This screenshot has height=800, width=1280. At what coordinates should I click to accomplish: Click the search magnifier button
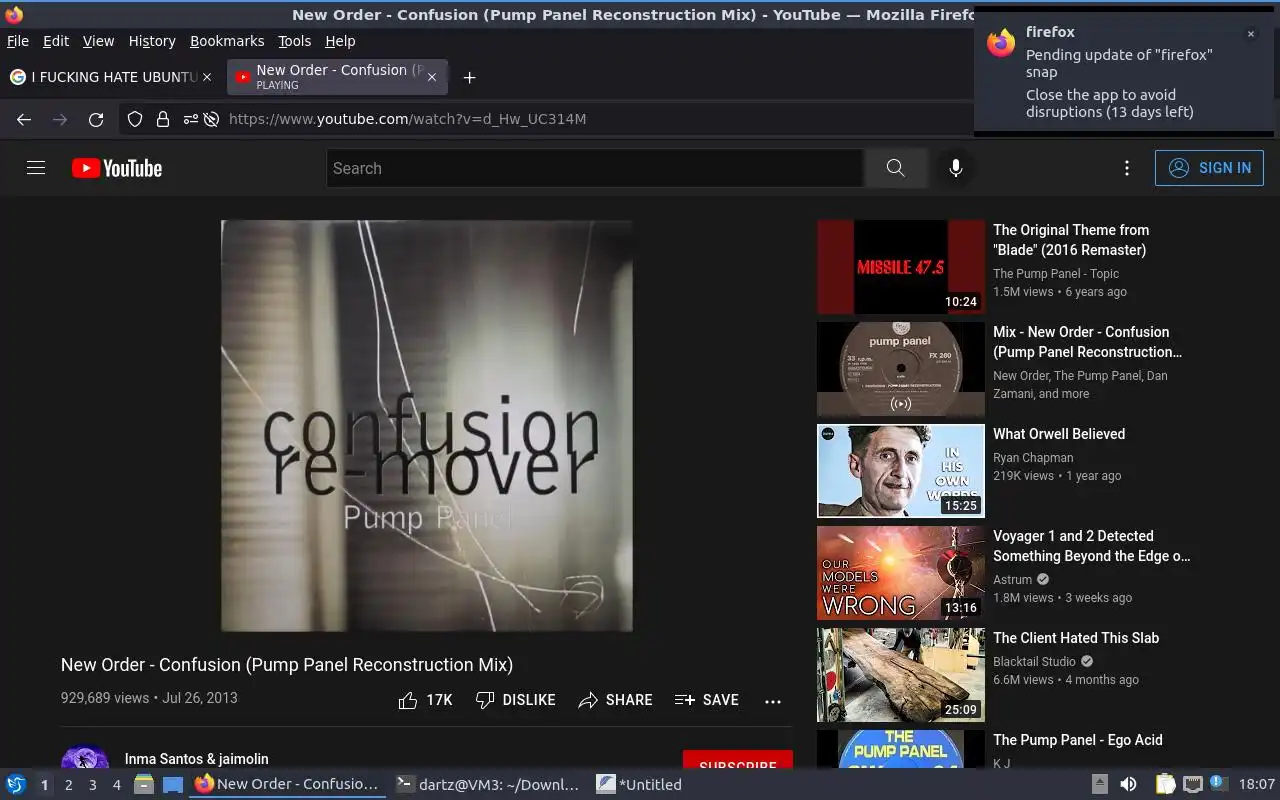pyautogui.click(x=895, y=168)
